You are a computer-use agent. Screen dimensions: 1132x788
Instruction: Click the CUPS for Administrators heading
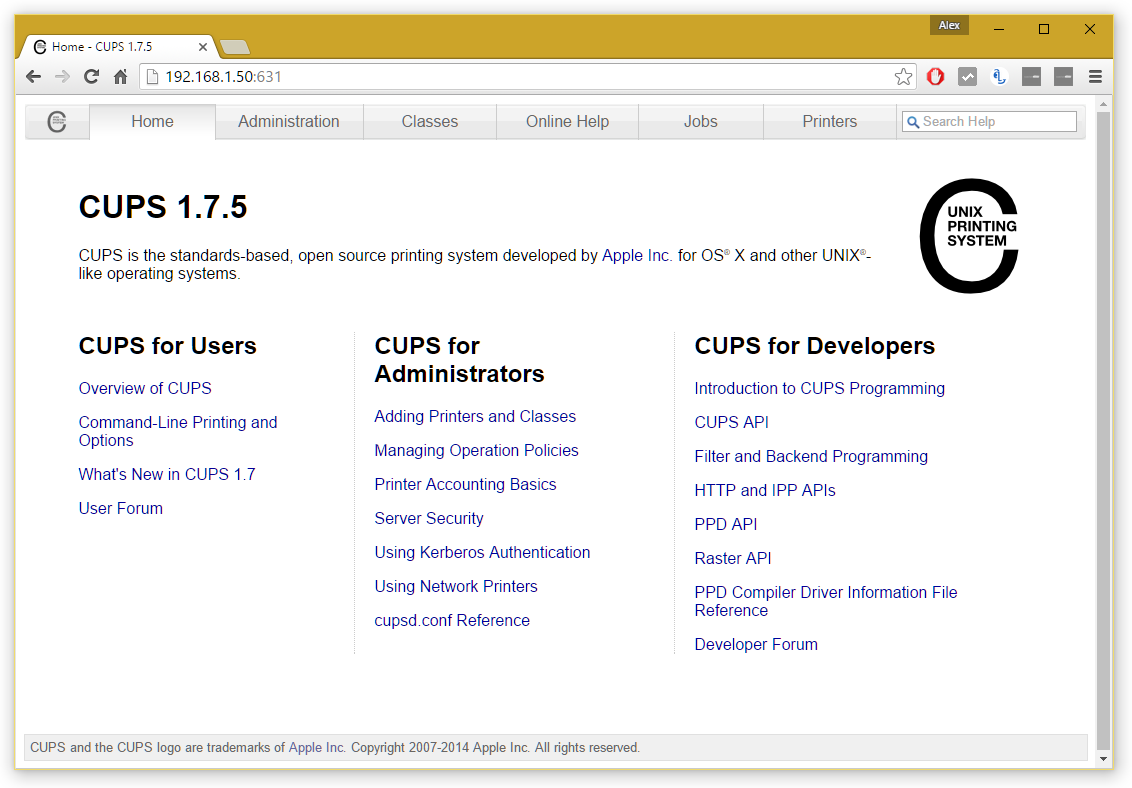click(x=459, y=359)
